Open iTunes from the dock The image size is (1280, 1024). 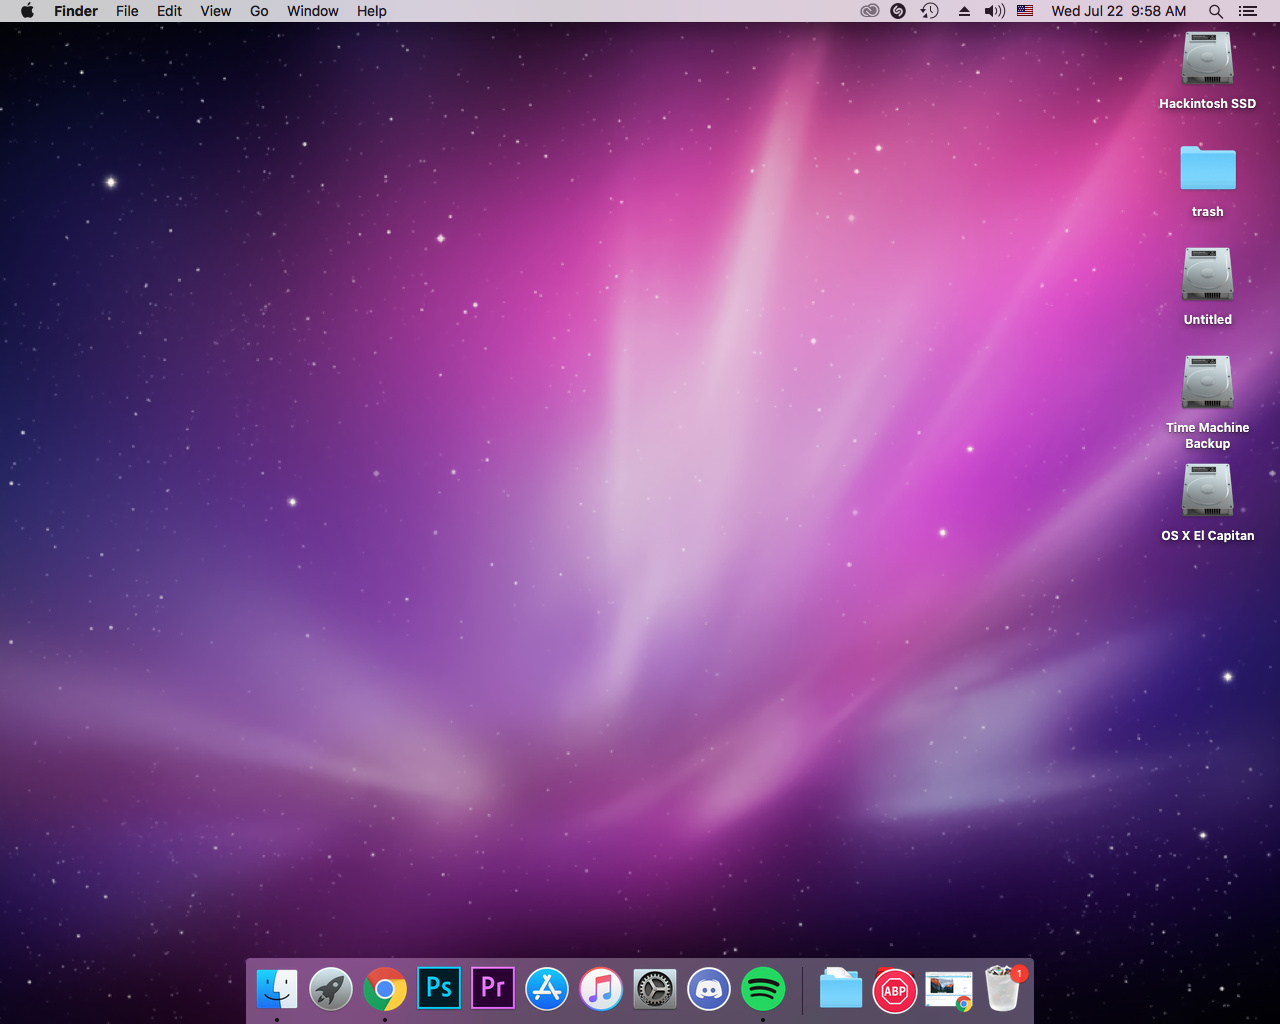click(601, 989)
